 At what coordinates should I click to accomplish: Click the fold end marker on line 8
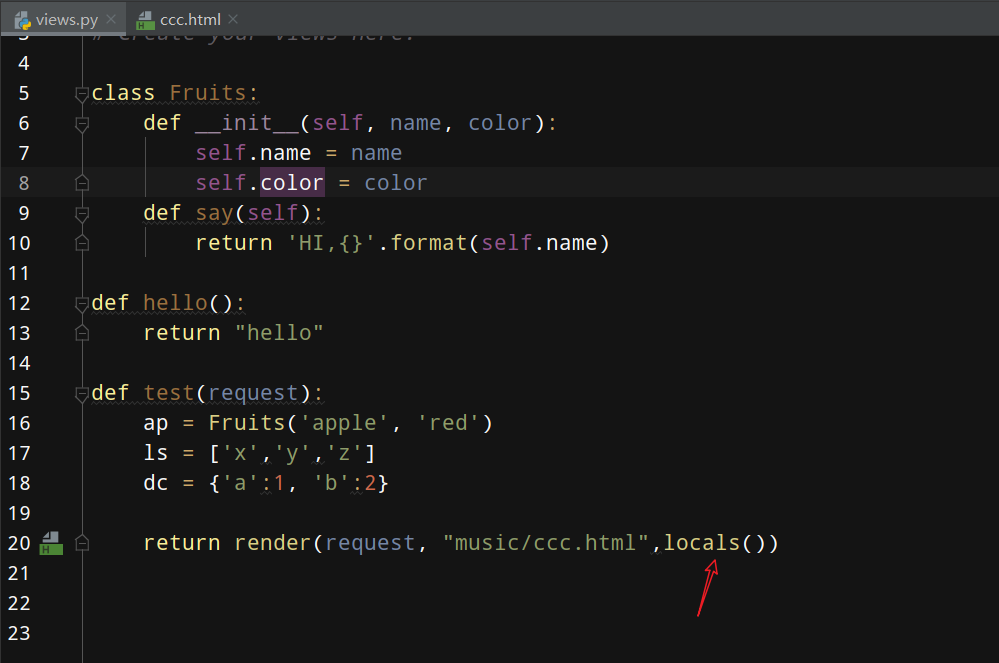pyautogui.click(x=82, y=183)
